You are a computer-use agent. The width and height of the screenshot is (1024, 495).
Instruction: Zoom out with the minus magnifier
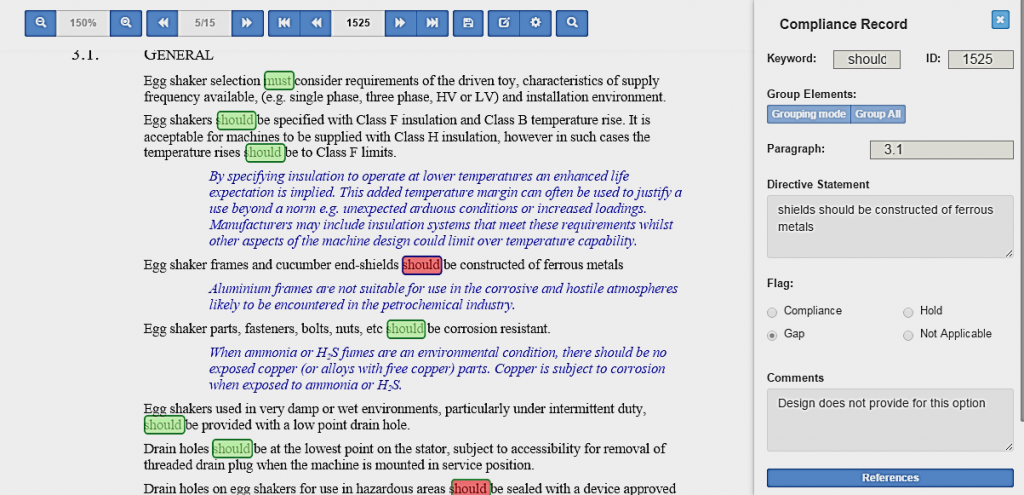(x=40, y=23)
